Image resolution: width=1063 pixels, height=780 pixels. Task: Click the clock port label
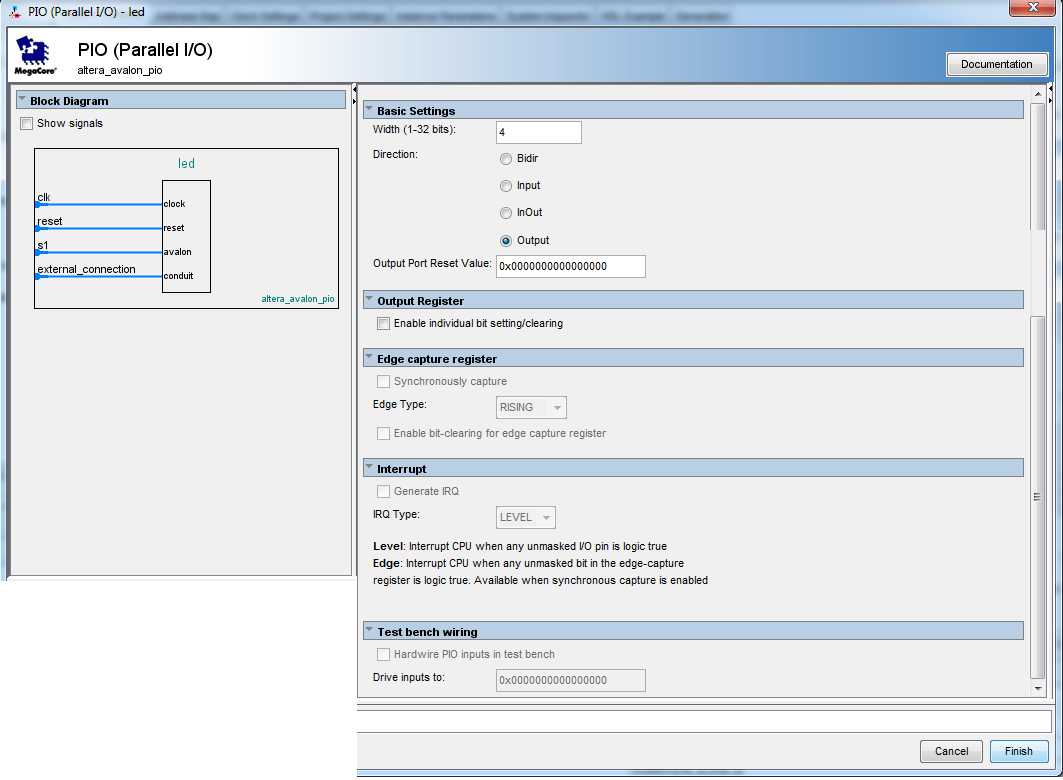click(174, 204)
